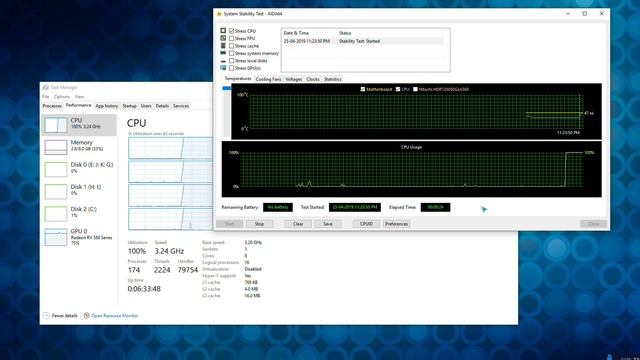Click the AIDA64 title bar flame icon
This screenshot has height=360, width=640.
[219, 13]
